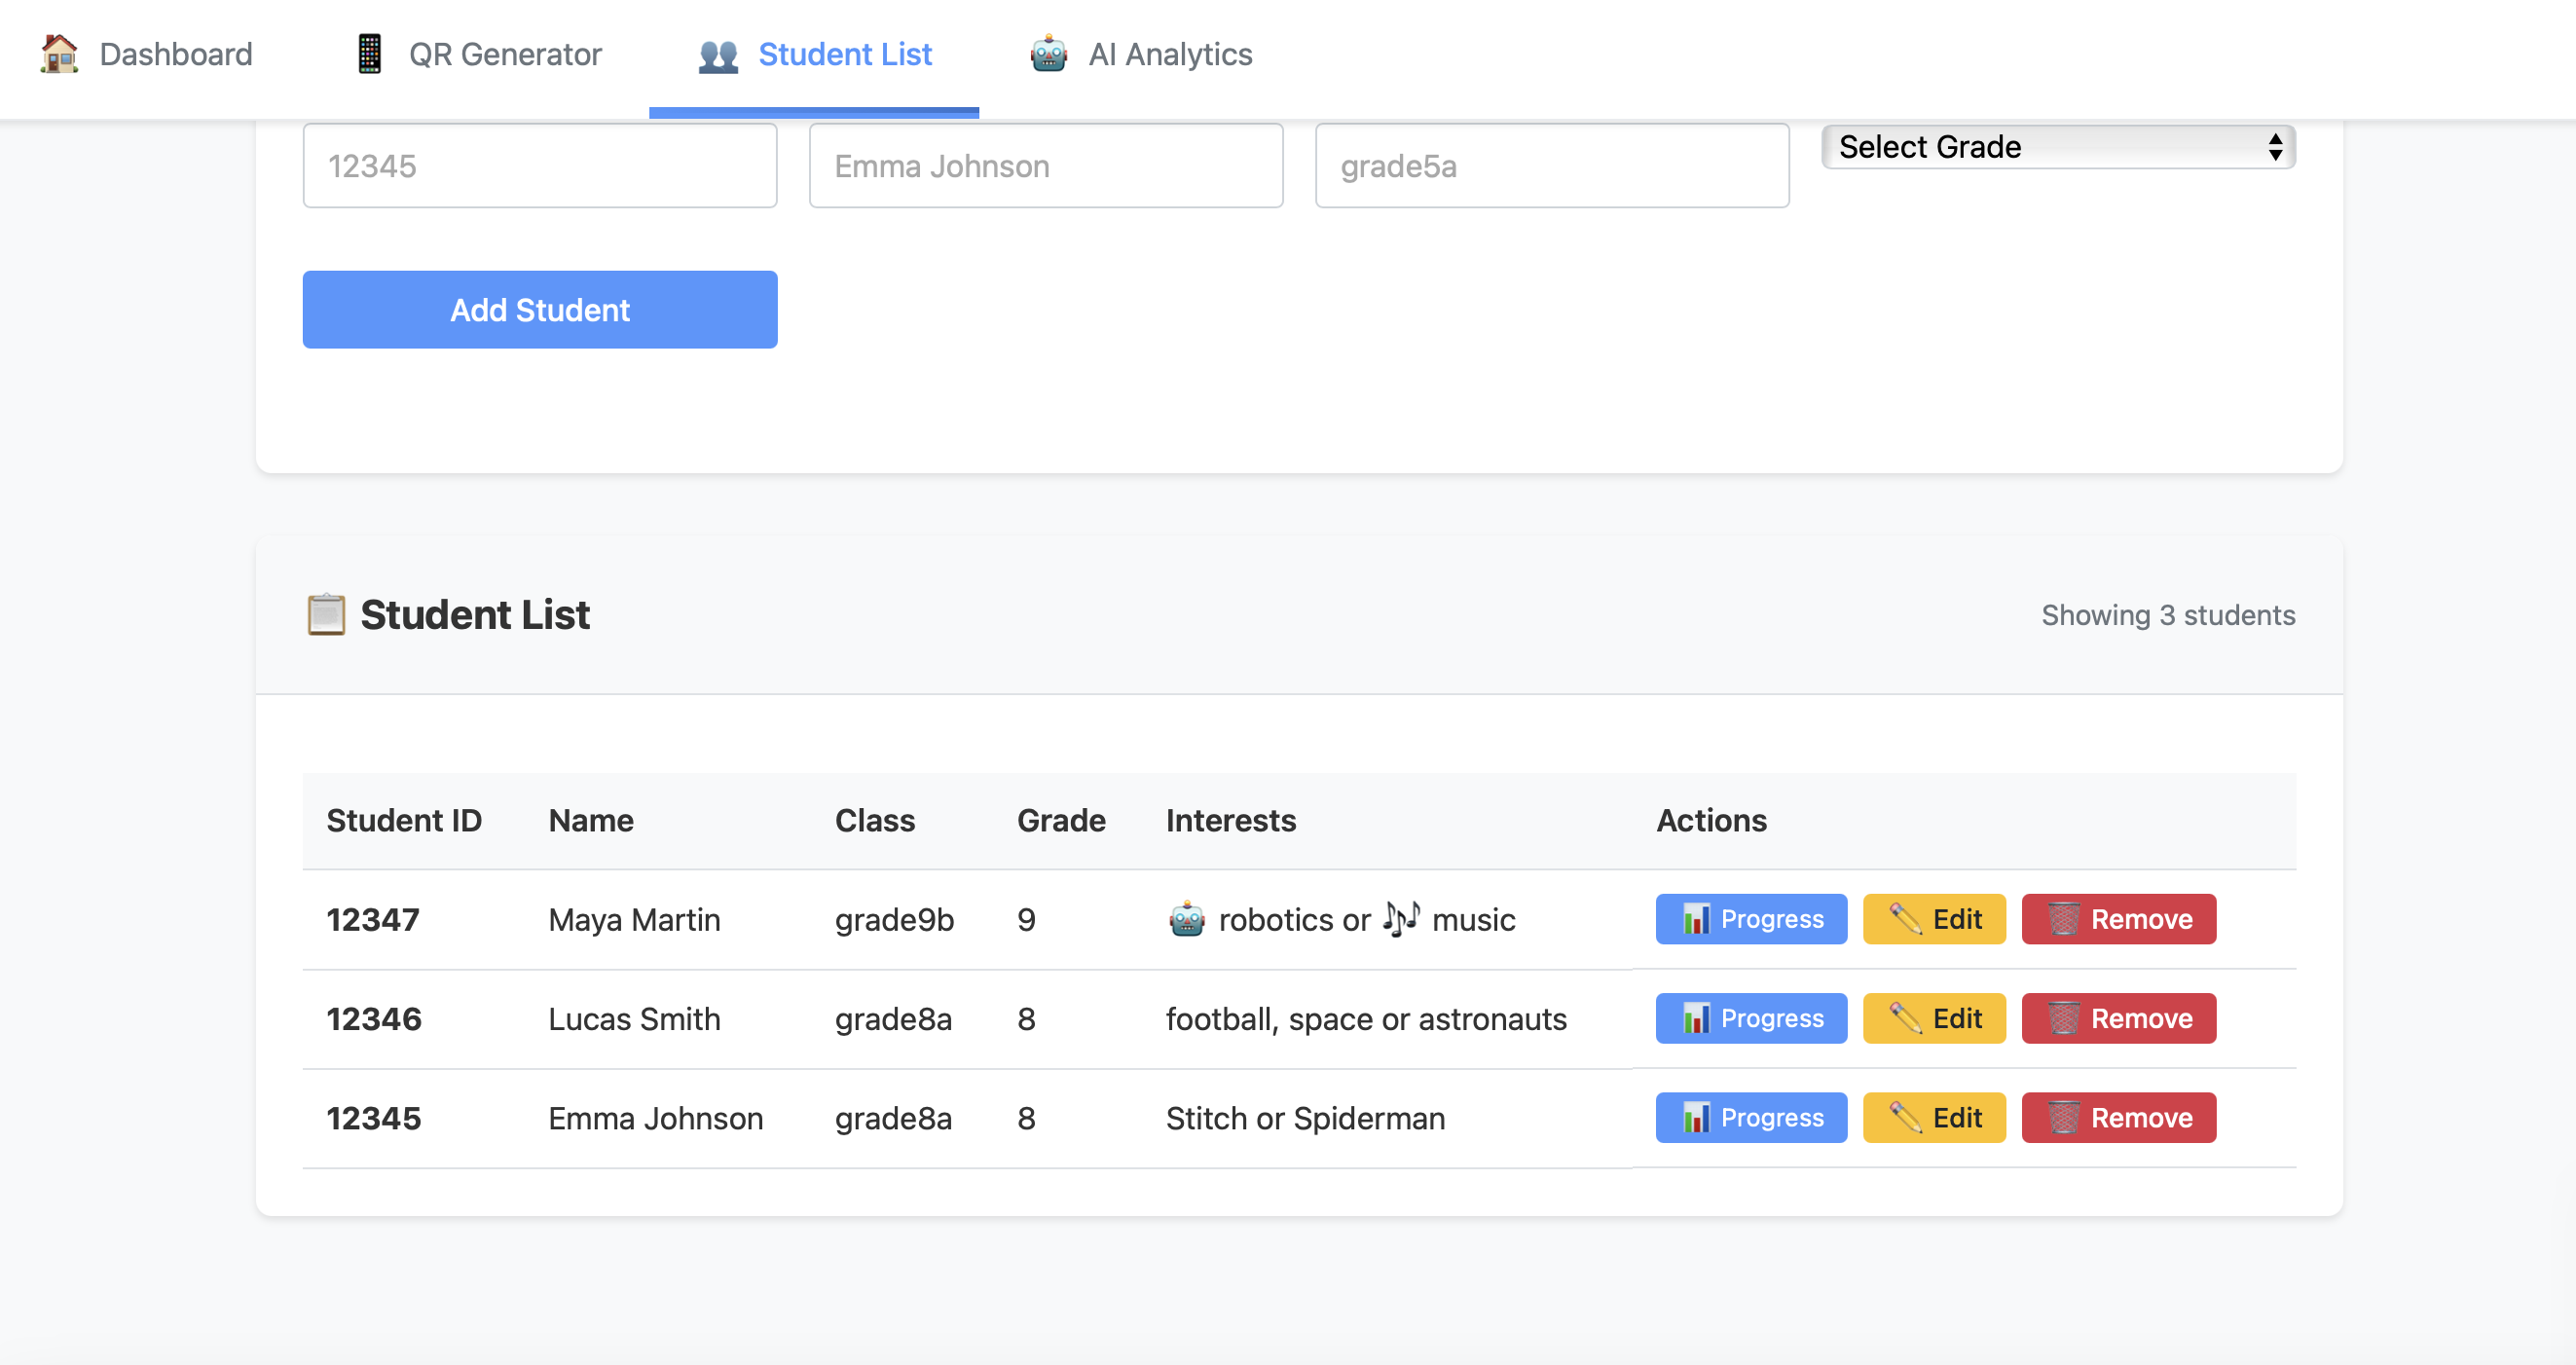Viewport: 2576px width, 1365px height.
Task: Open the Select Grade dropdown
Action: (x=2057, y=147)
